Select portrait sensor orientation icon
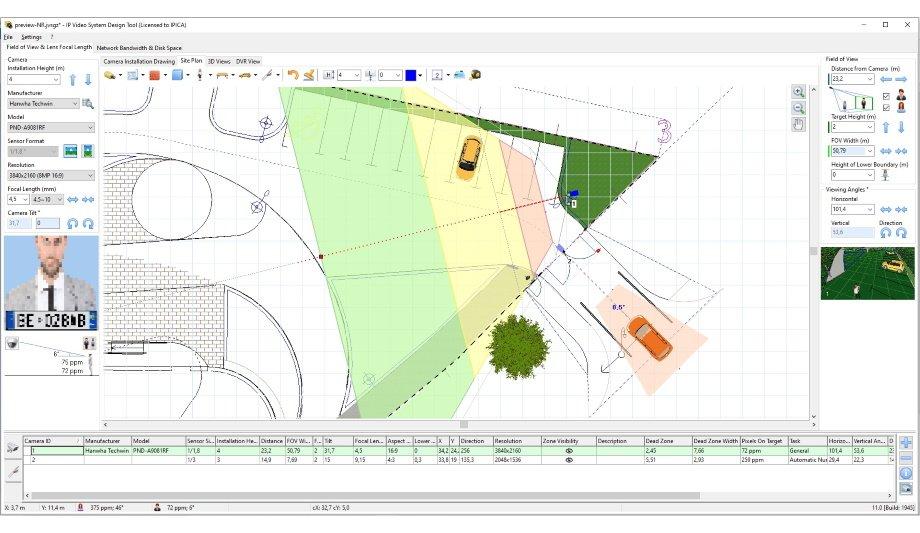Image resolution: width=920 pixels, height=533 pixels. (88, 151)
